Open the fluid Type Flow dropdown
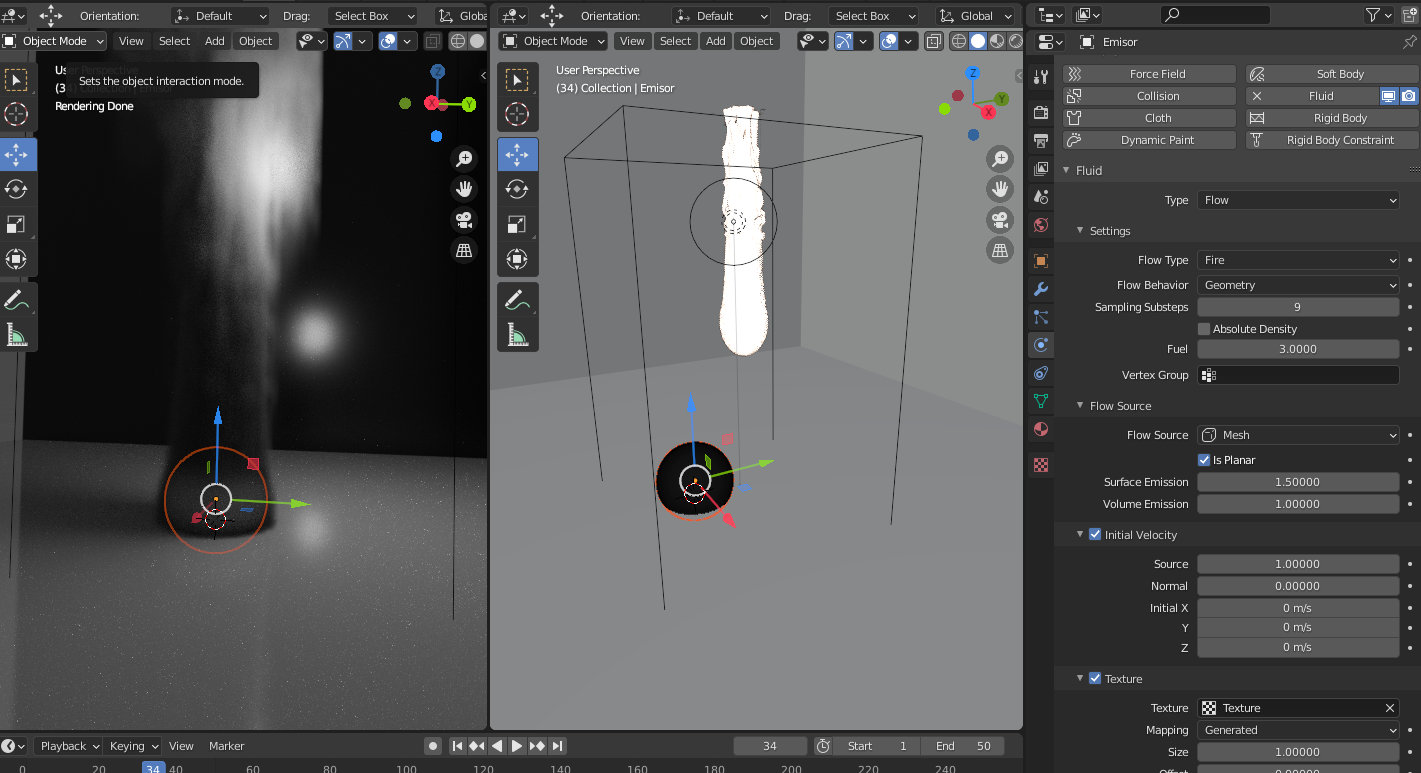This screenshot has height=773, width=1421. tap(1299, 200)
